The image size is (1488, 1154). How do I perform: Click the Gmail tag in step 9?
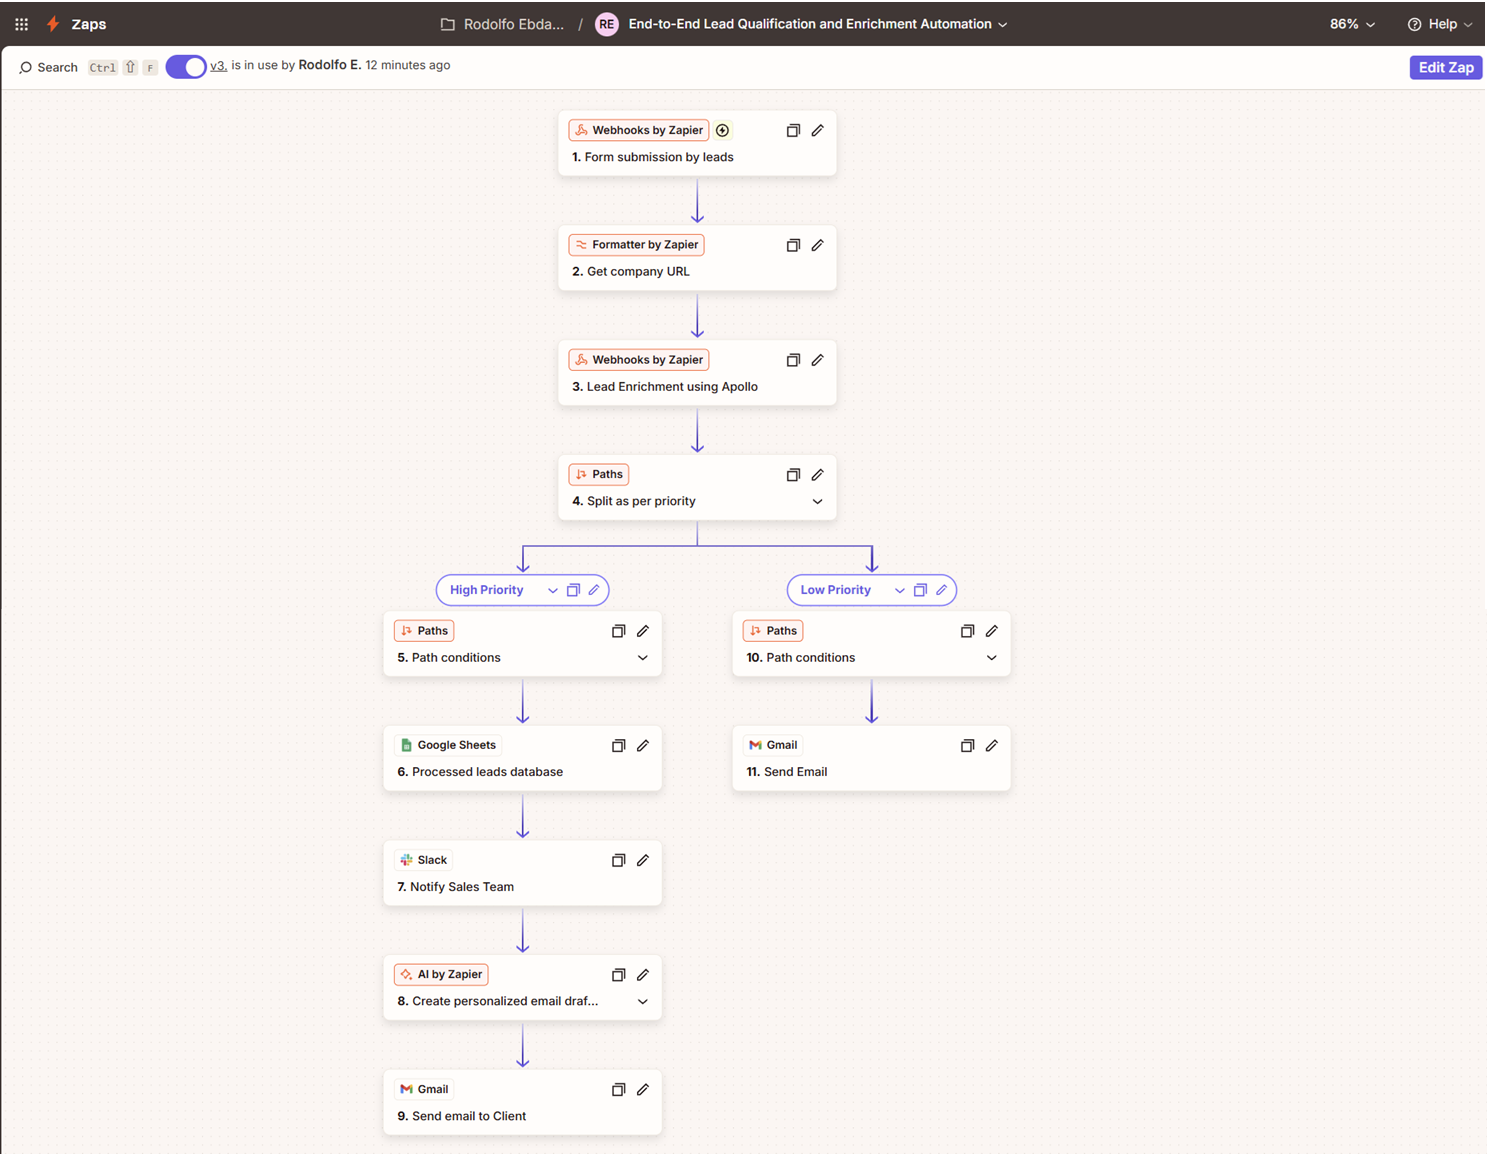[424, 1089]
